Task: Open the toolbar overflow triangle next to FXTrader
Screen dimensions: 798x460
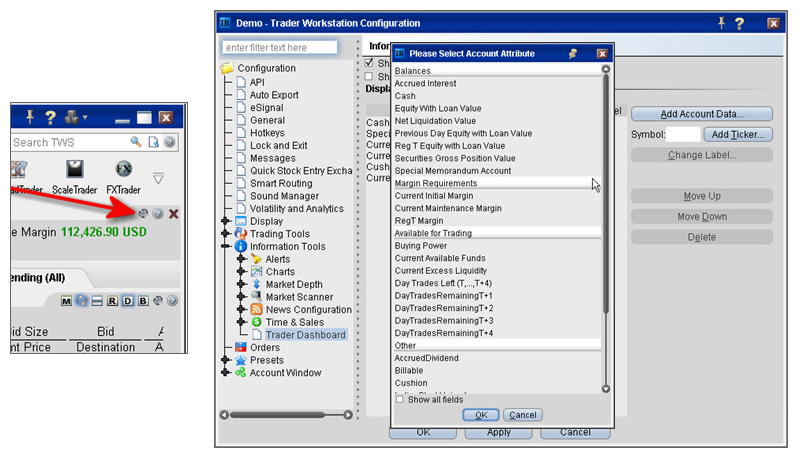Action: tap(158, 179)
